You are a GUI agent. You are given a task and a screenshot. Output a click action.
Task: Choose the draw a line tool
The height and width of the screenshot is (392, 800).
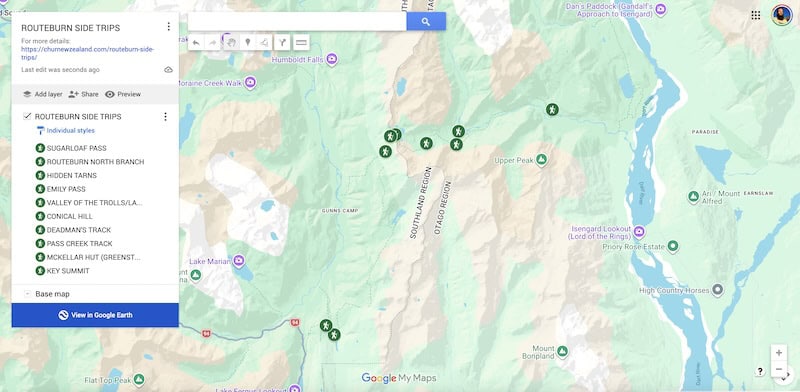coord(264,42)
